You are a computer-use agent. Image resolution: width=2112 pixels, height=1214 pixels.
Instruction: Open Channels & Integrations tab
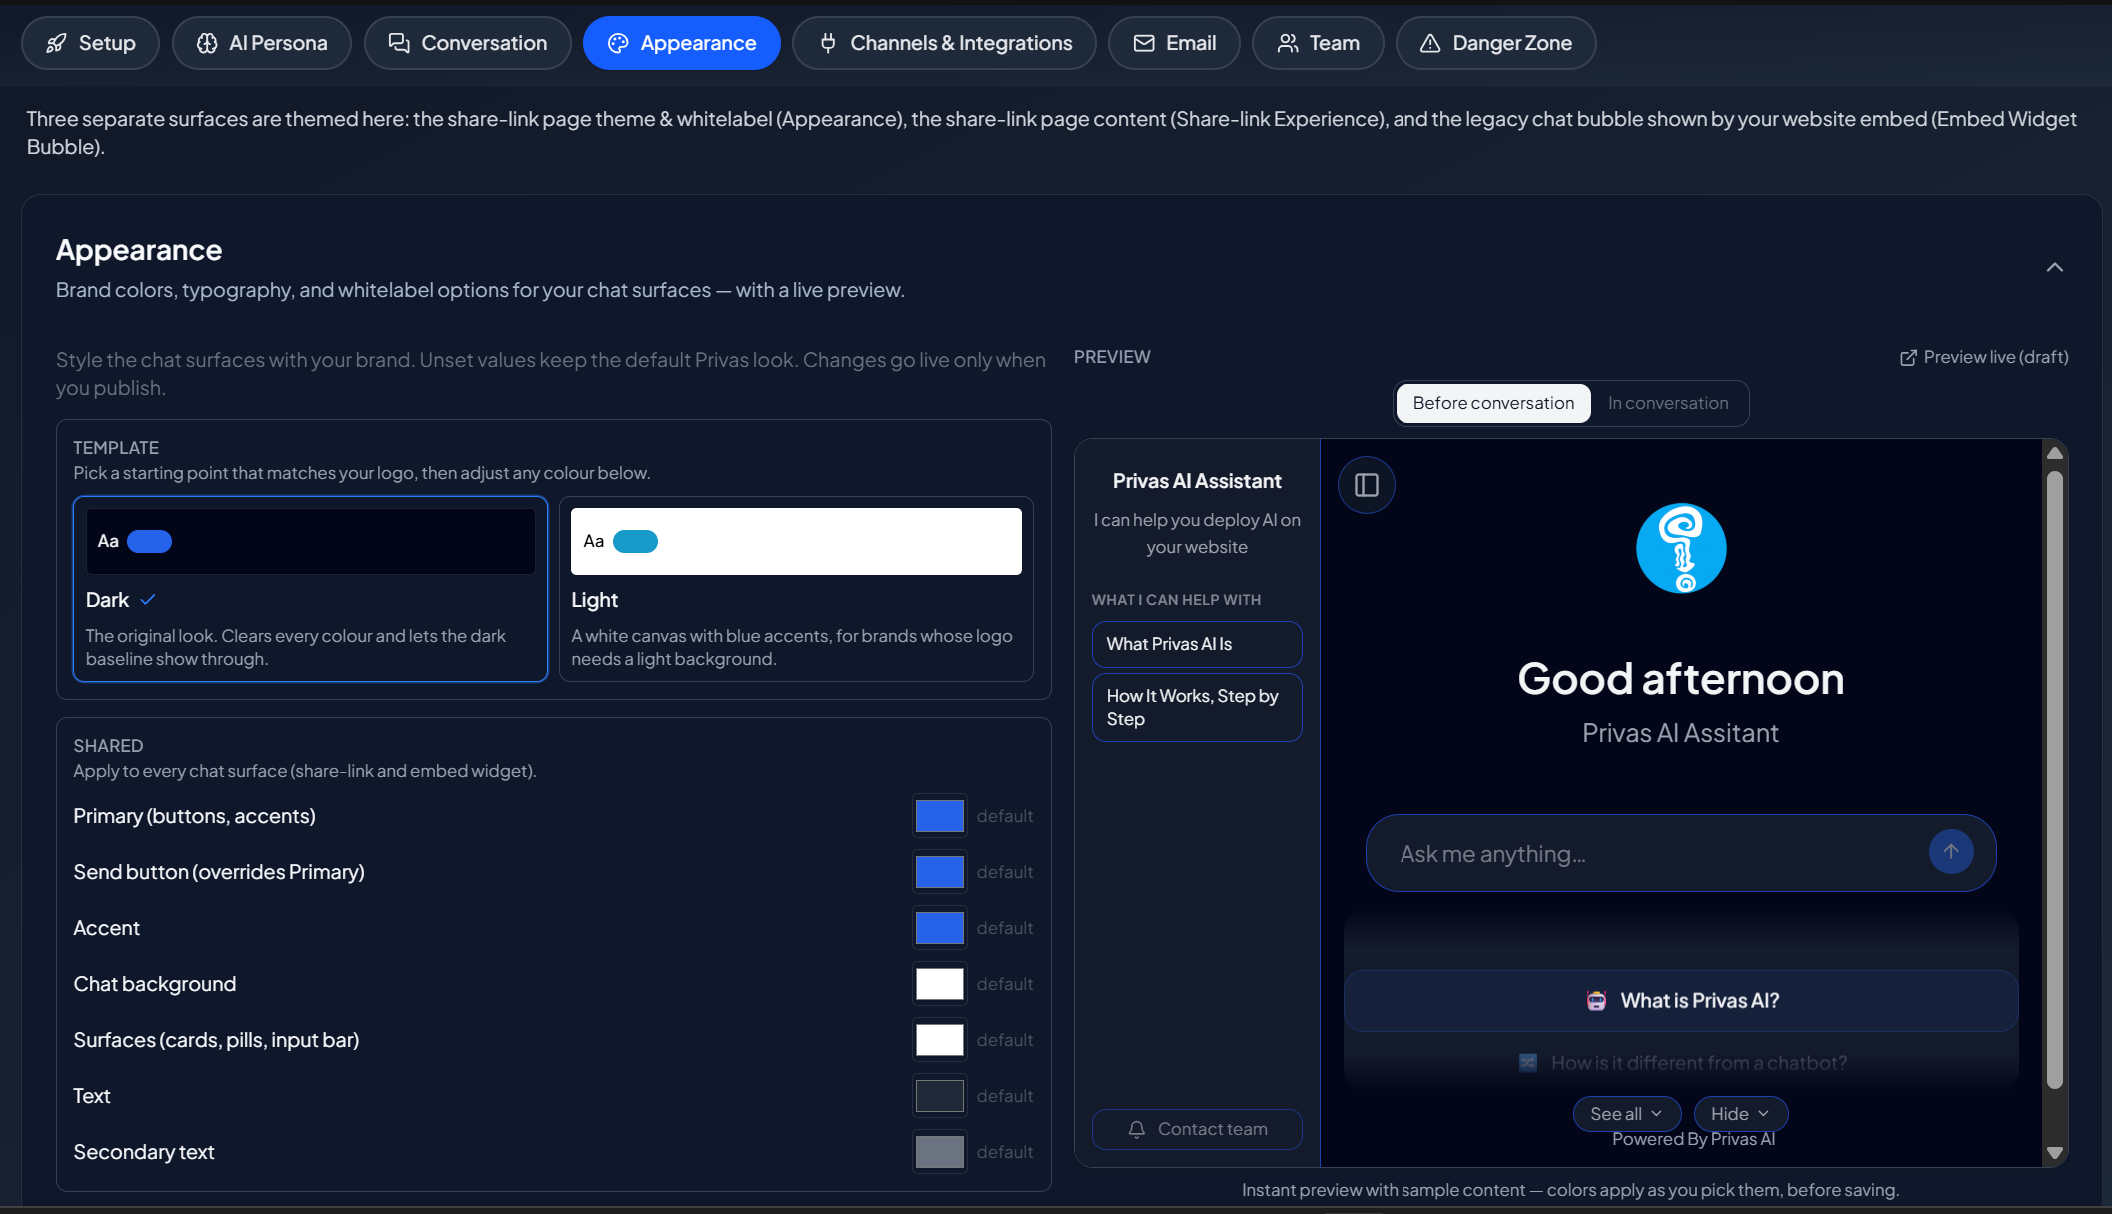[944, 43]
